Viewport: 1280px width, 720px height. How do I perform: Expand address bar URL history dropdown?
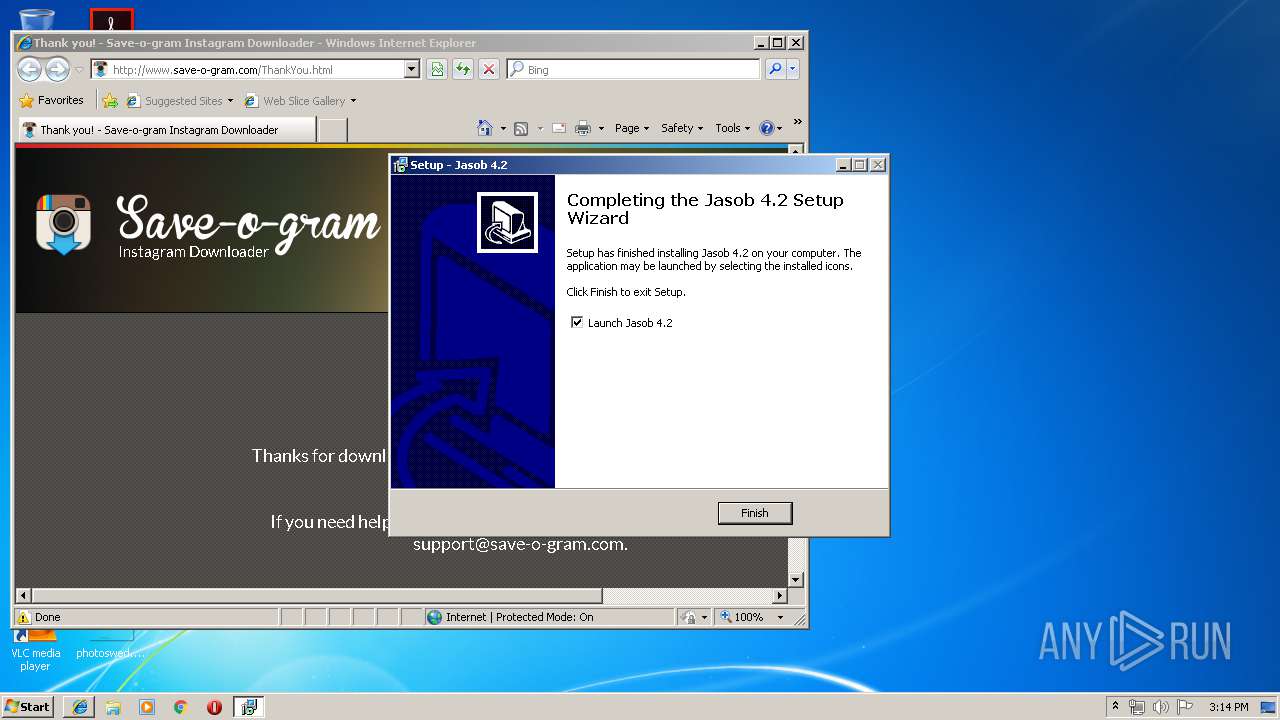point(411,69)
